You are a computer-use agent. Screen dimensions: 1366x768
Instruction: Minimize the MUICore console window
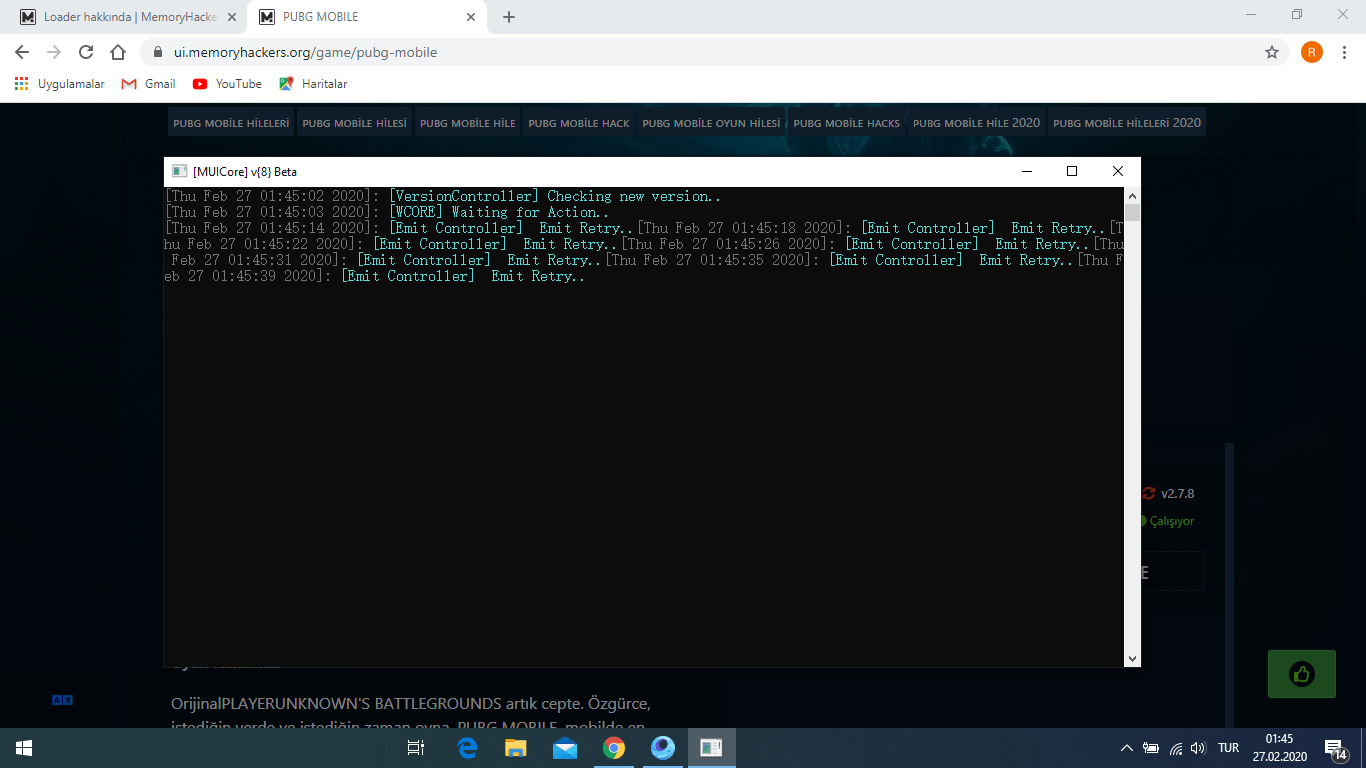tap(1026, 171)
